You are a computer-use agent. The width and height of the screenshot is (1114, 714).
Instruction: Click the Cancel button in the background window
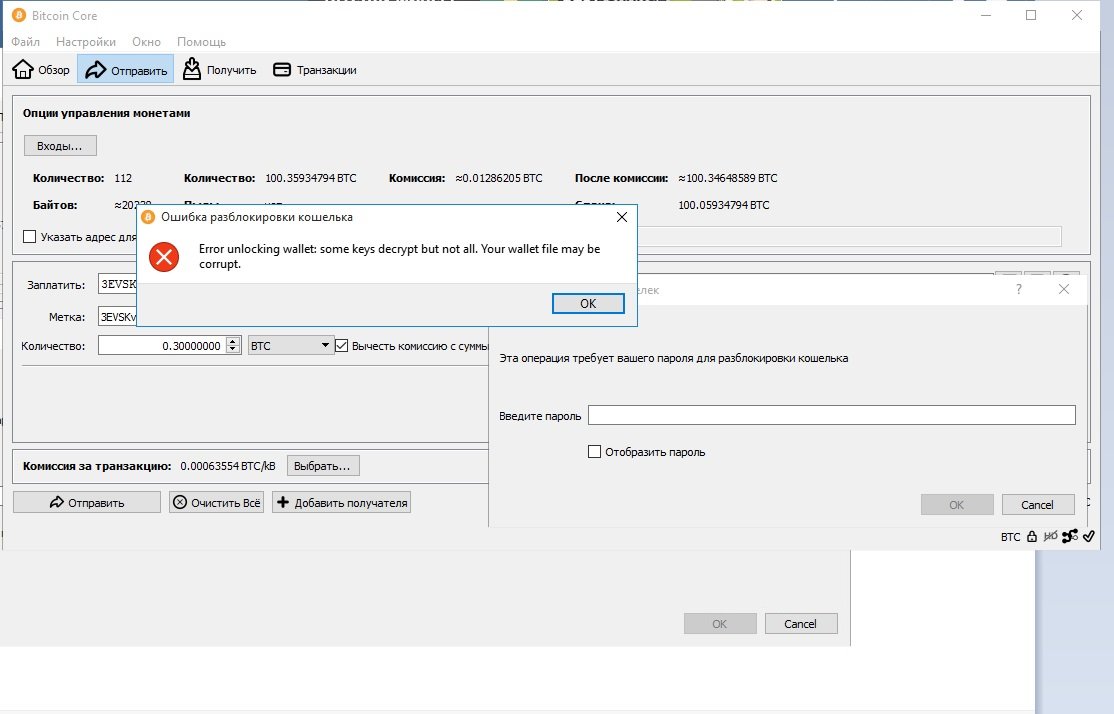coord(801,624)
